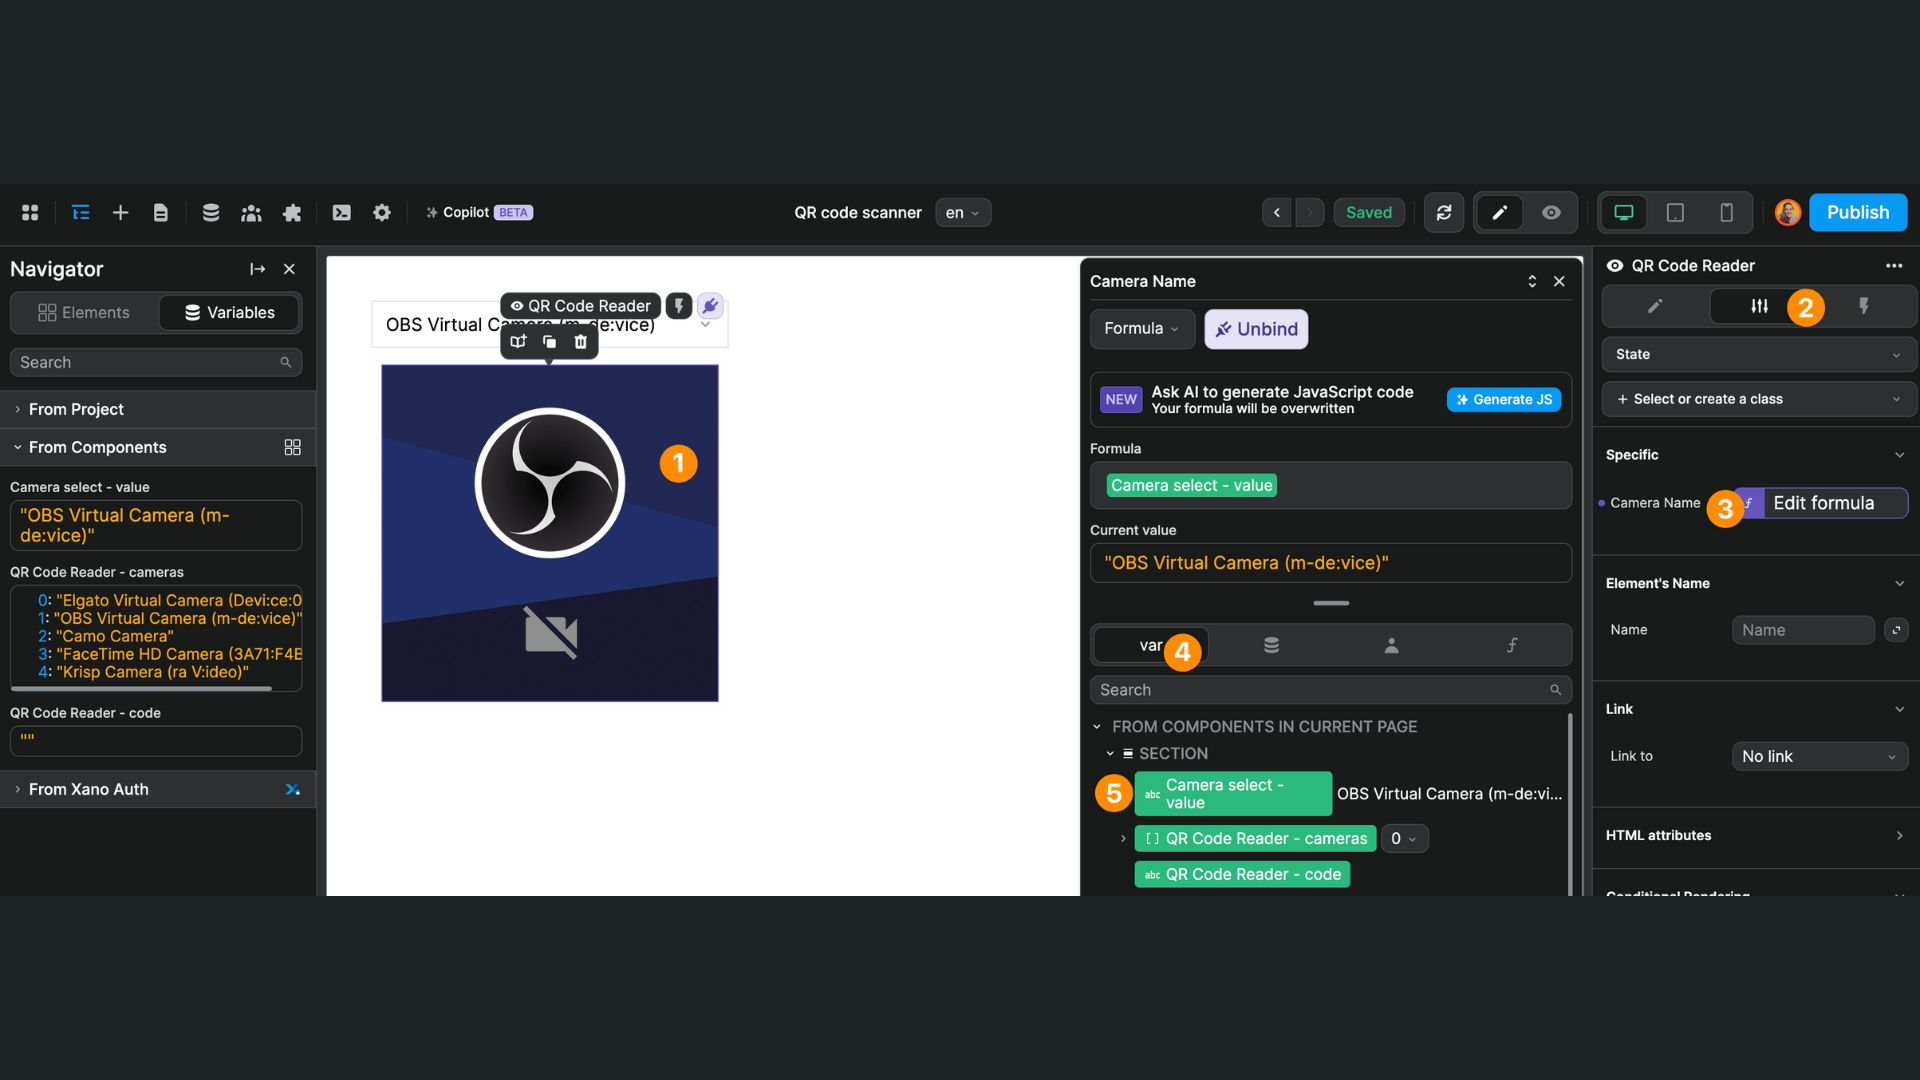Open the data sources (database) icon in toolbar
This screenshot has width=1920, height=1080.
pyautogui.click(x=210, y=212)
